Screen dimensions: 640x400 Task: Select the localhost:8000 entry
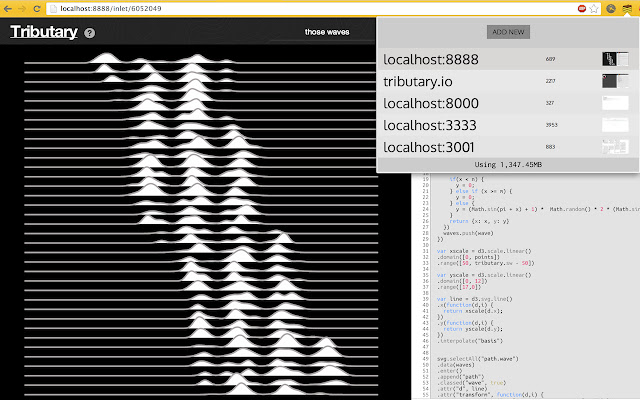pyautogui.click(x=507, y=103)
